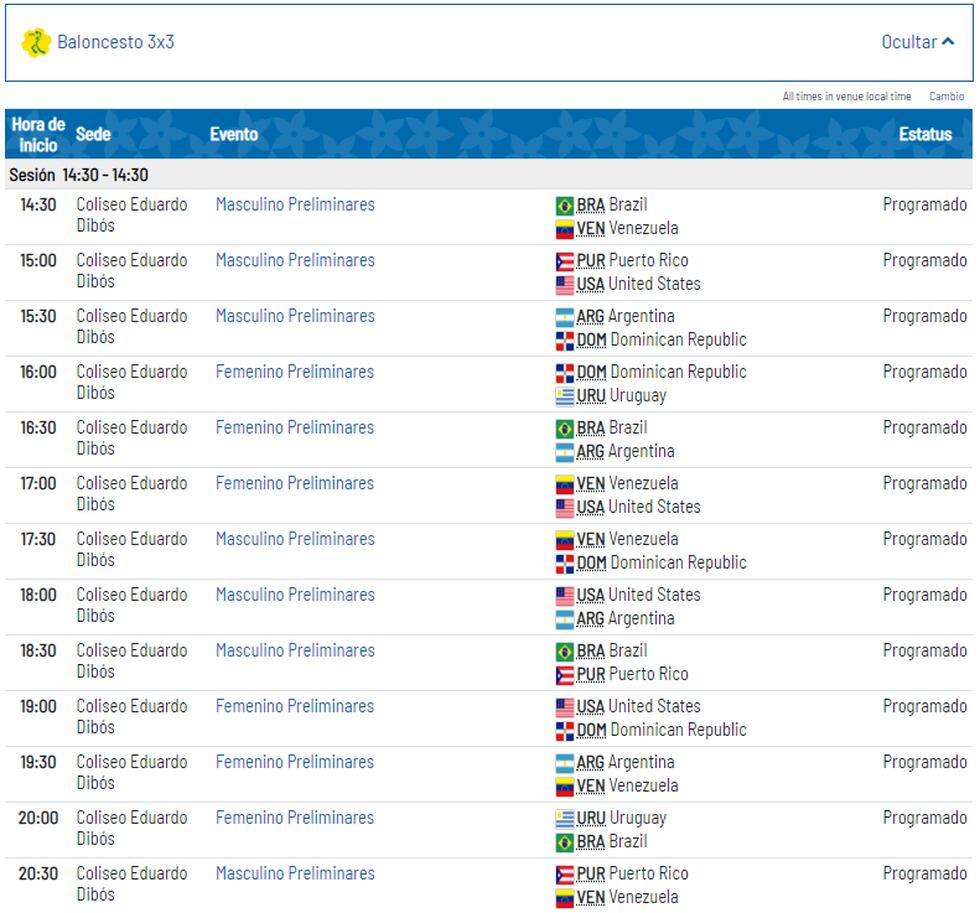
Task: Open Femenino Preliminares event at 20:00
Action: (x=294, y=818)
